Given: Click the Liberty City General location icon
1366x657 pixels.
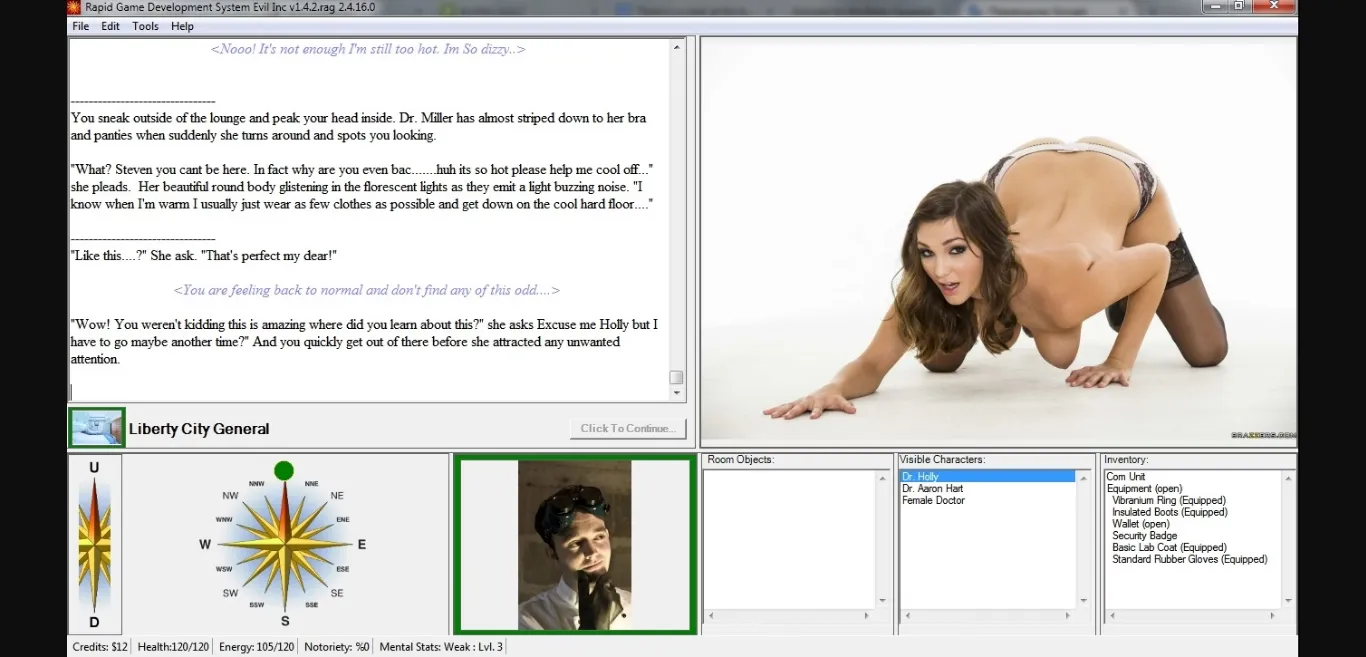Looking at the screenshot, I should [x=97, y=428].
